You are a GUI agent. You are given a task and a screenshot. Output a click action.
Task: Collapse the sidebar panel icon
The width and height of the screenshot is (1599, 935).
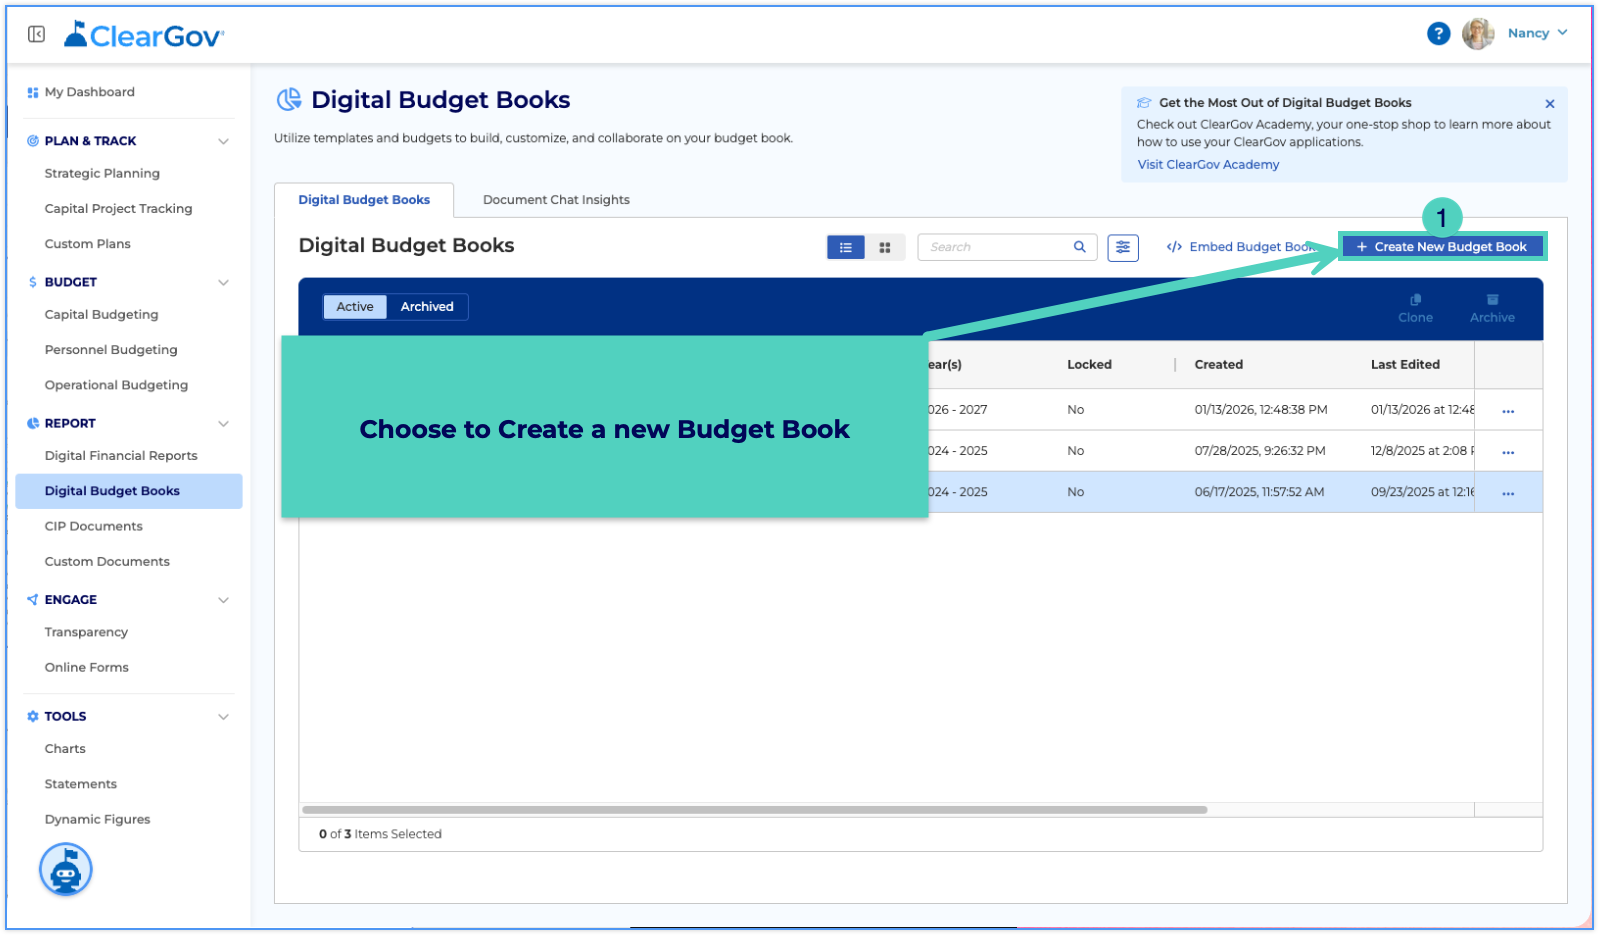tap(37, 35)
